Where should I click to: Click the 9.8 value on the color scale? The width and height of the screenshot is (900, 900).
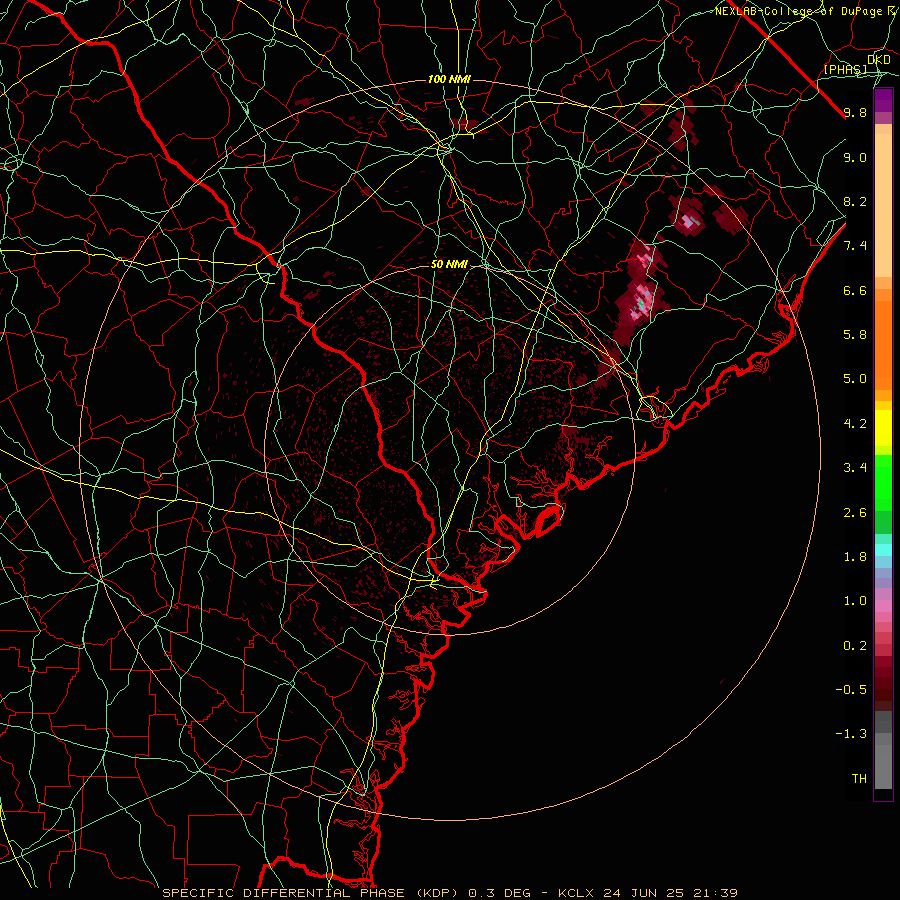855,112
